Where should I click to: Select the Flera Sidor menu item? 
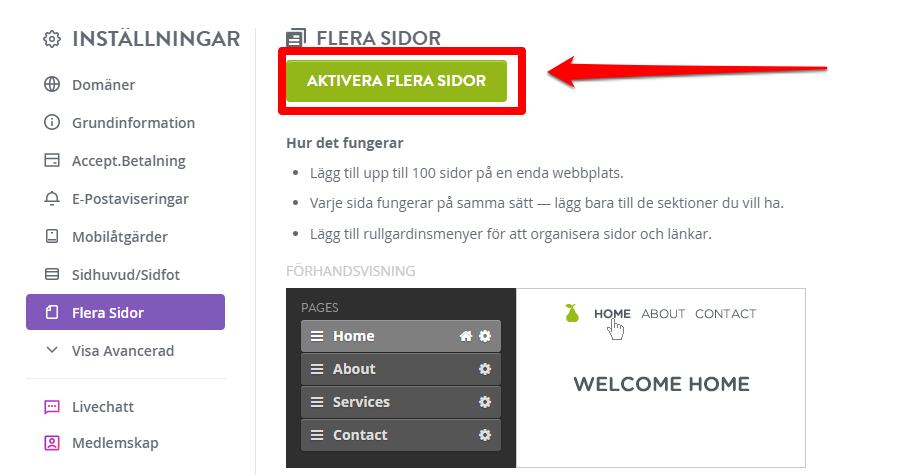click(x=125, y=312)
